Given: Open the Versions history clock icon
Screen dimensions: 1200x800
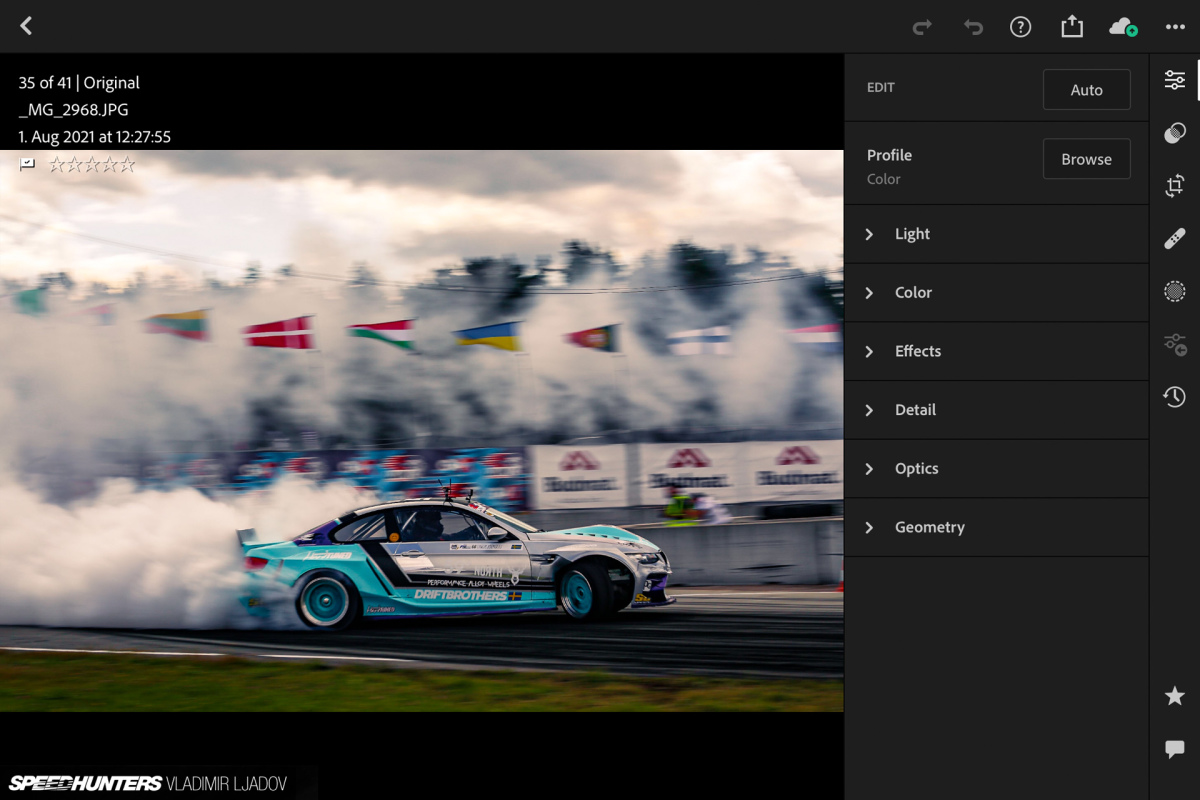Looking at the screenshot, I should click(1175, 397).
